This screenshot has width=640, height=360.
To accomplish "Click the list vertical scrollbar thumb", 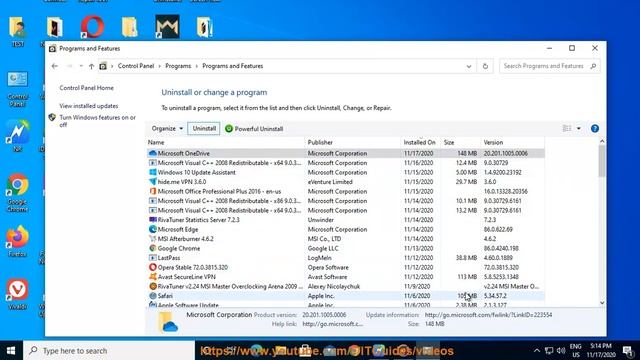I will (x=602, y=161).
